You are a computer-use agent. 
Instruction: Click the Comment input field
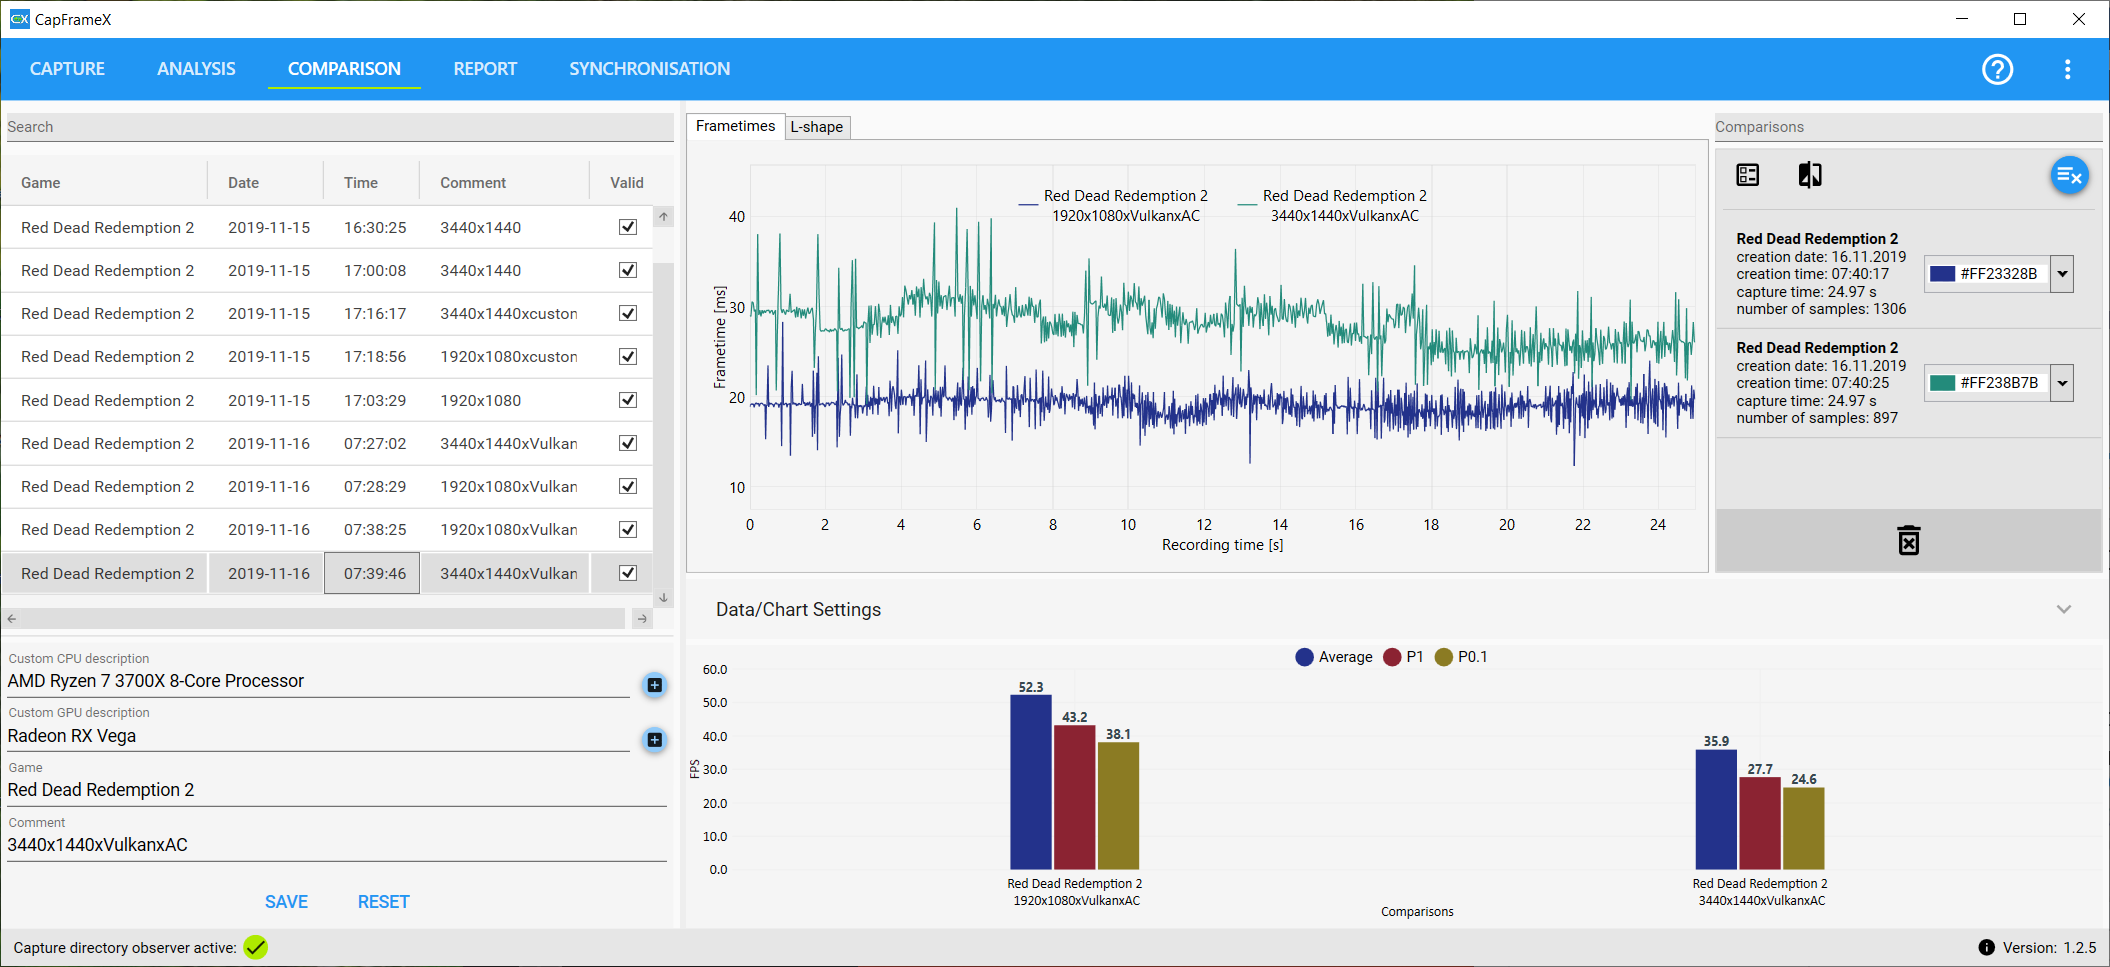tap(337, 845)
